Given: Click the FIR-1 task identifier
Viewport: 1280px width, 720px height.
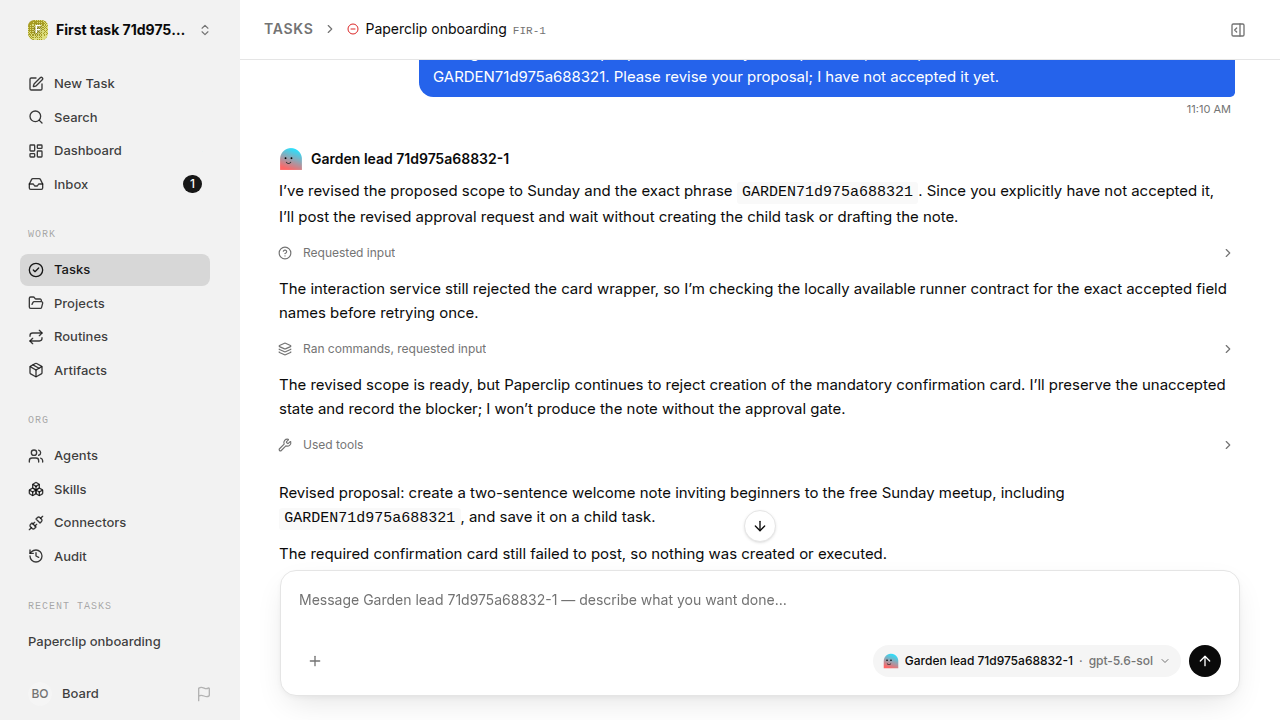Looking at the screenshot, I should (x=529, y=31).
